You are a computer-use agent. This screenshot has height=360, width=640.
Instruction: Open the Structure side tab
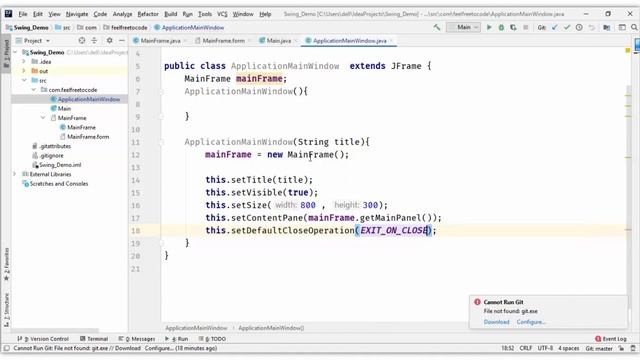click(x=6, y=309)
